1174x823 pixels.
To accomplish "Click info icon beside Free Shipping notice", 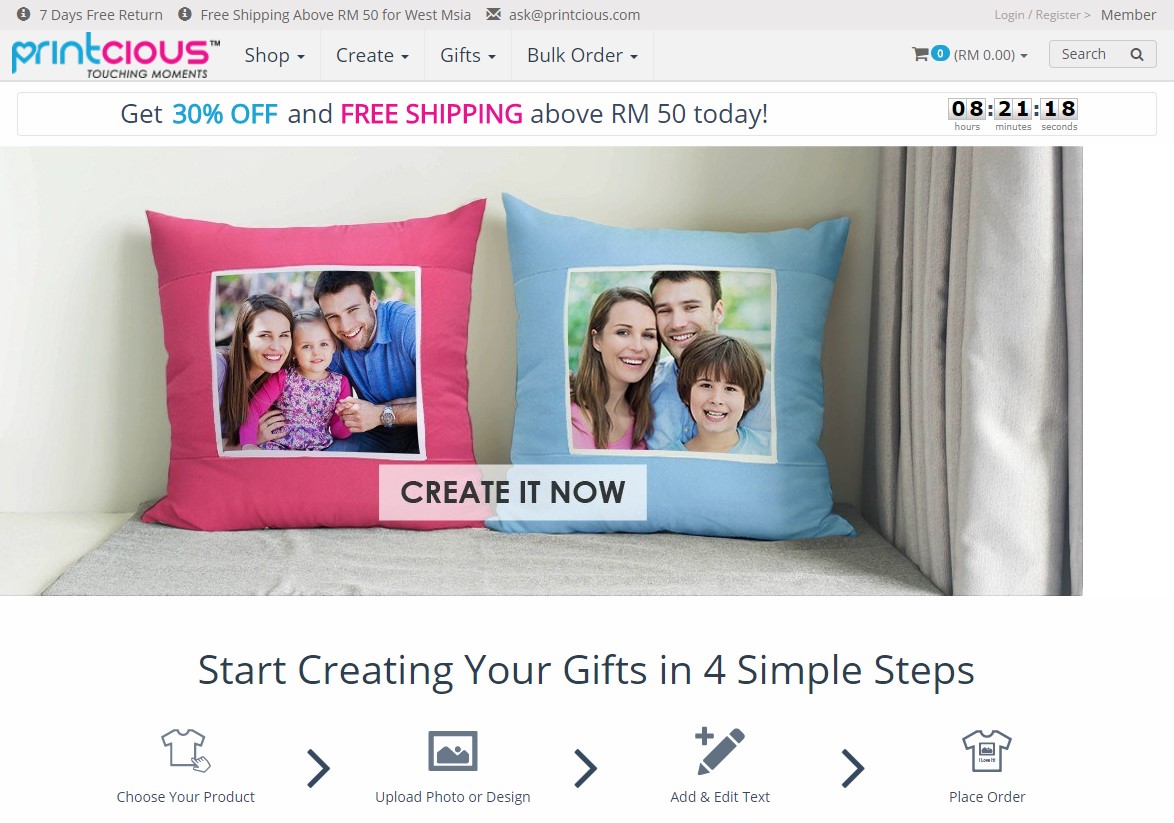I will point(184,14).
